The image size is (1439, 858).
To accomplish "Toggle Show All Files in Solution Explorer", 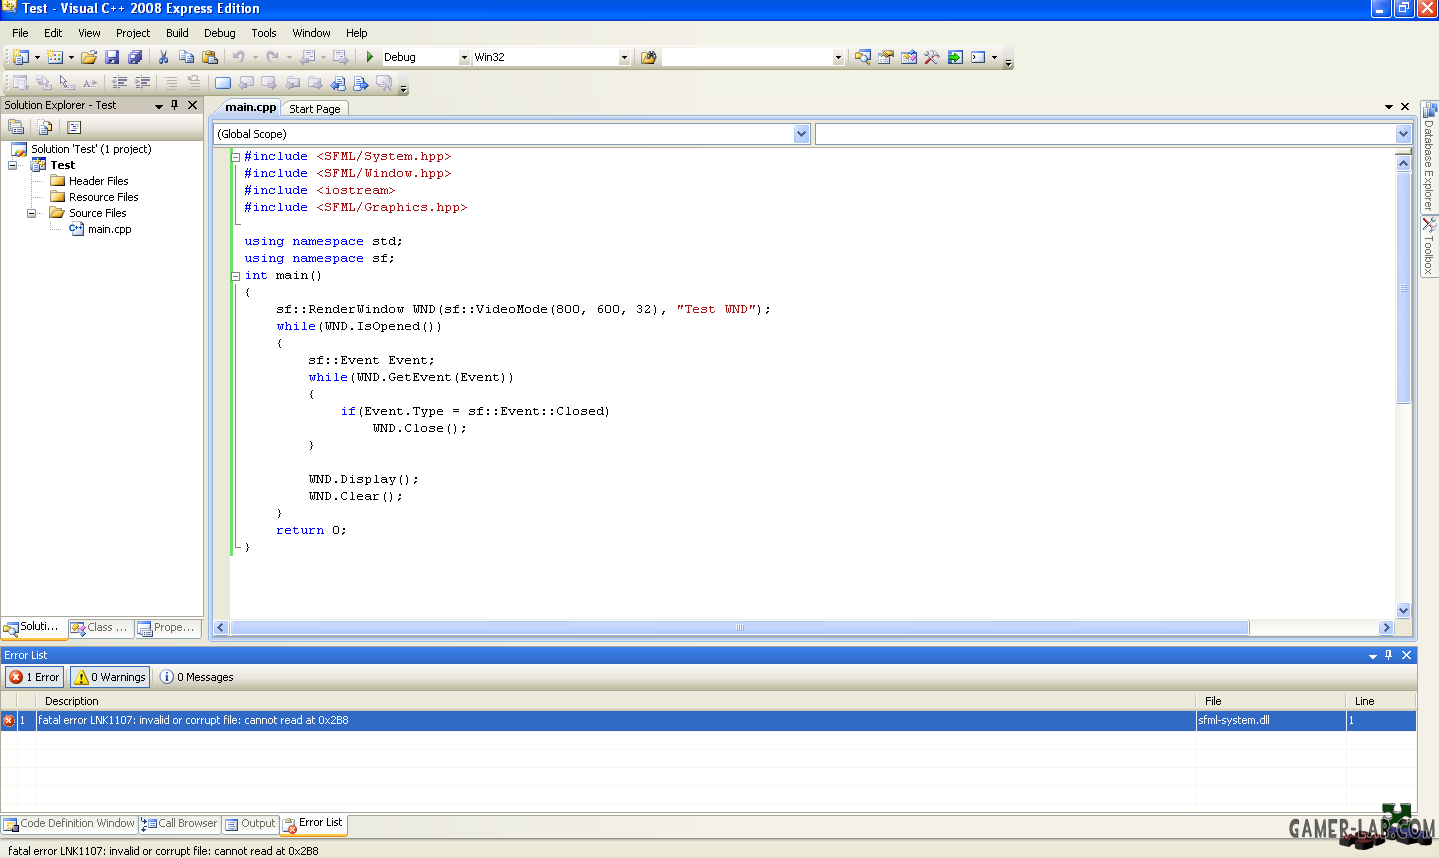I will click(45, 127).
